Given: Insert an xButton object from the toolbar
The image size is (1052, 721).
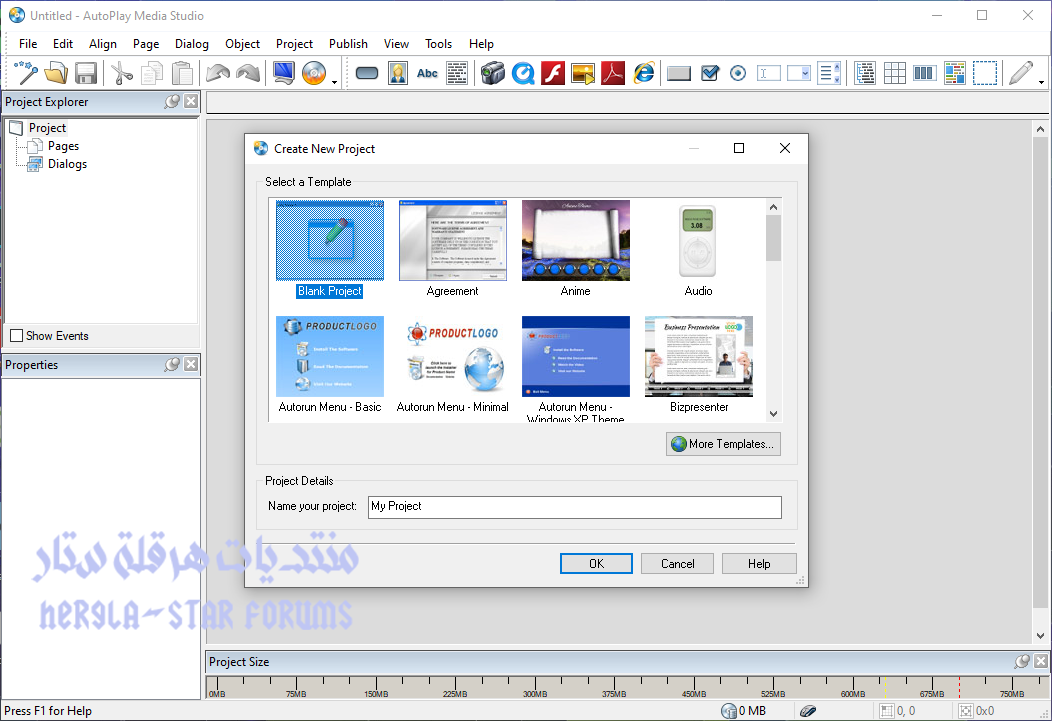Looking at the screenshot, I should tap(678, 72).
